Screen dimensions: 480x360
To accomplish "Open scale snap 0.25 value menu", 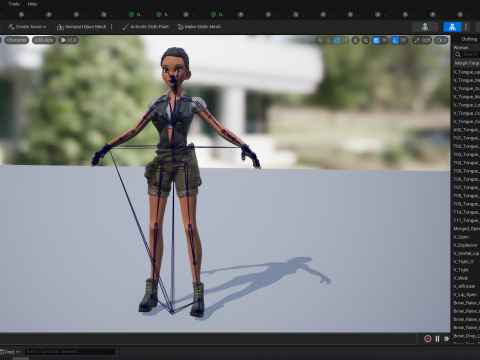I will [x=426, y=40].
